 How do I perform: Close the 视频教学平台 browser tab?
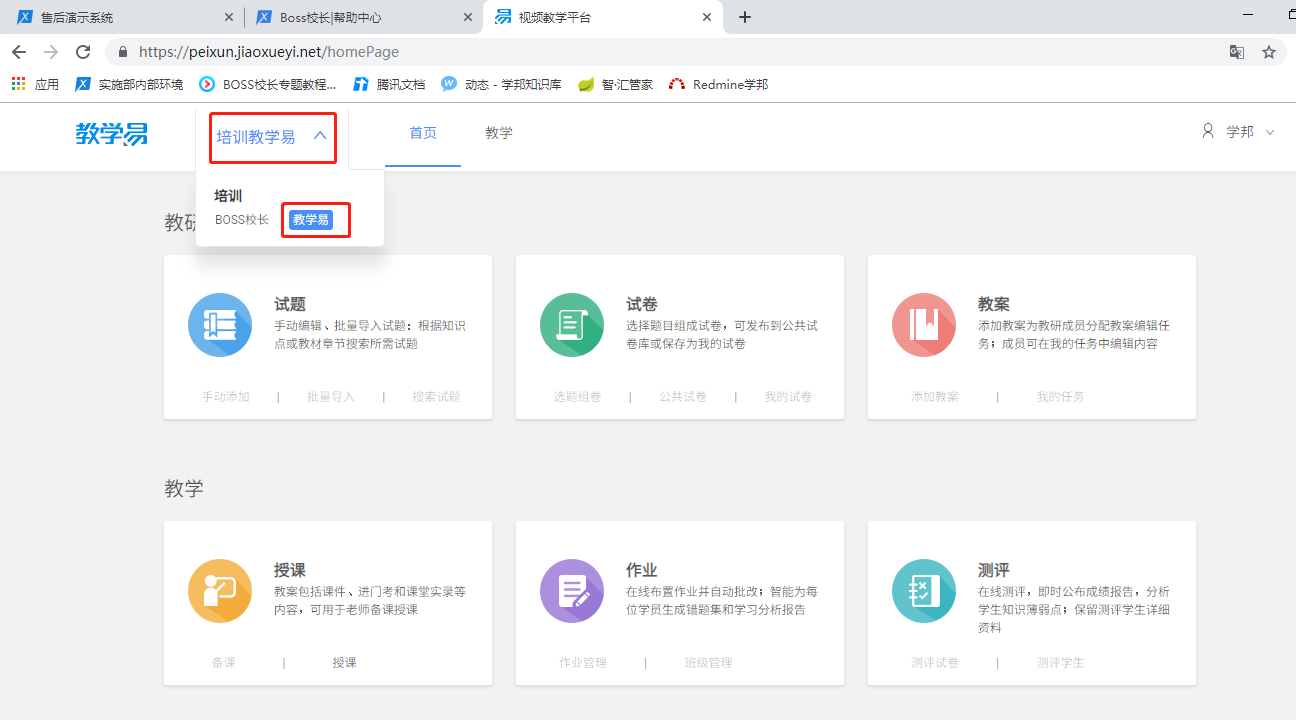[x=707, y=18]
